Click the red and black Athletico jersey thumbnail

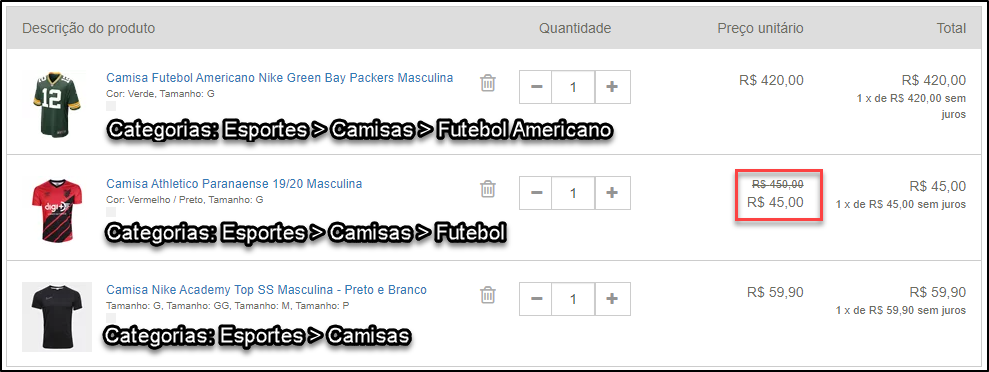coord(57,209)
